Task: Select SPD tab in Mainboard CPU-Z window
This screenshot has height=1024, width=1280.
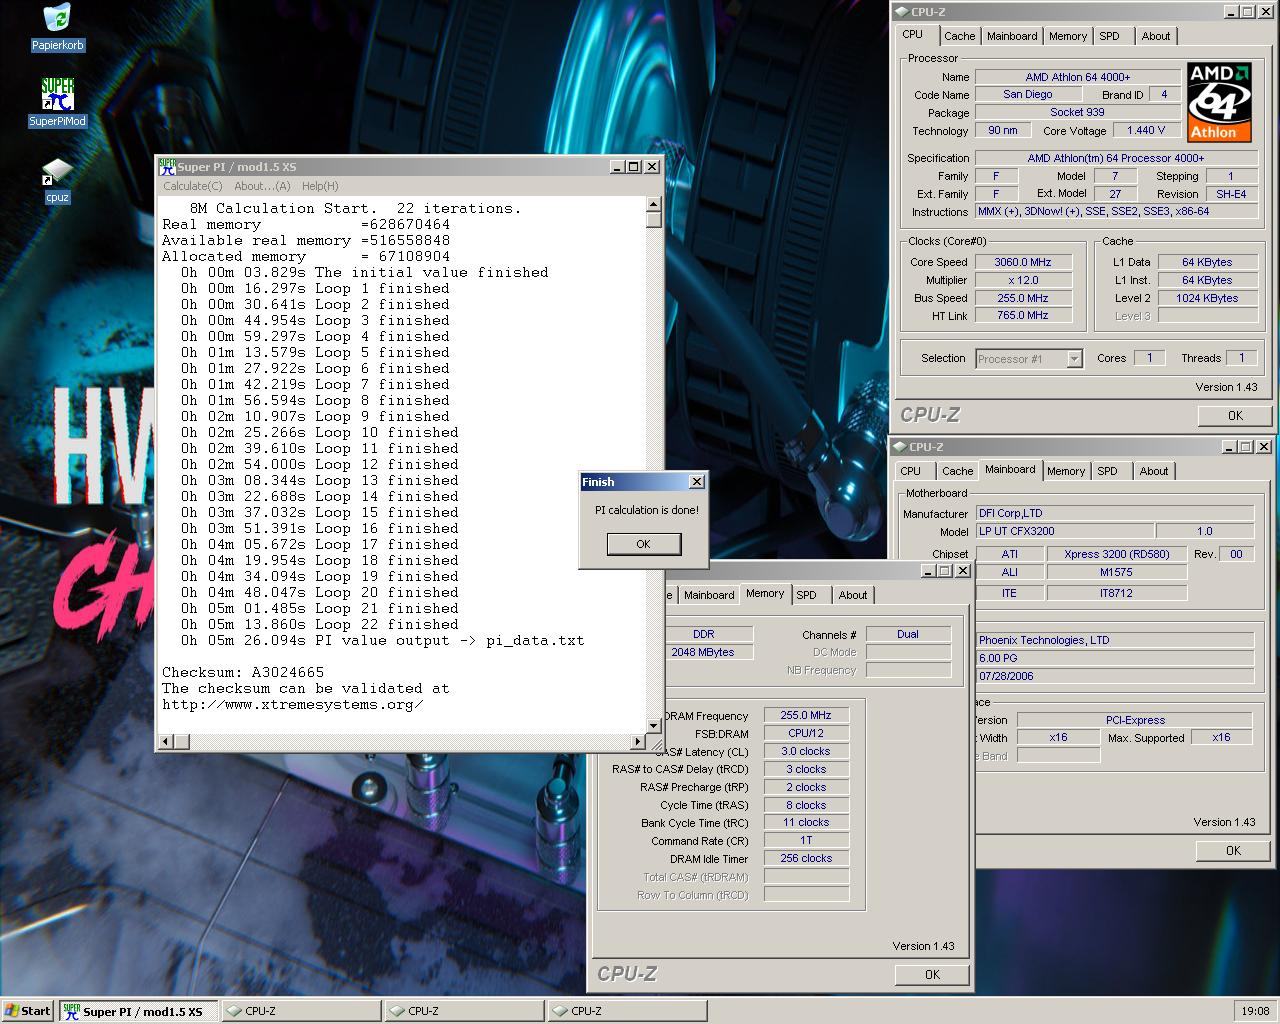Action: click(x=1107, y=471)
